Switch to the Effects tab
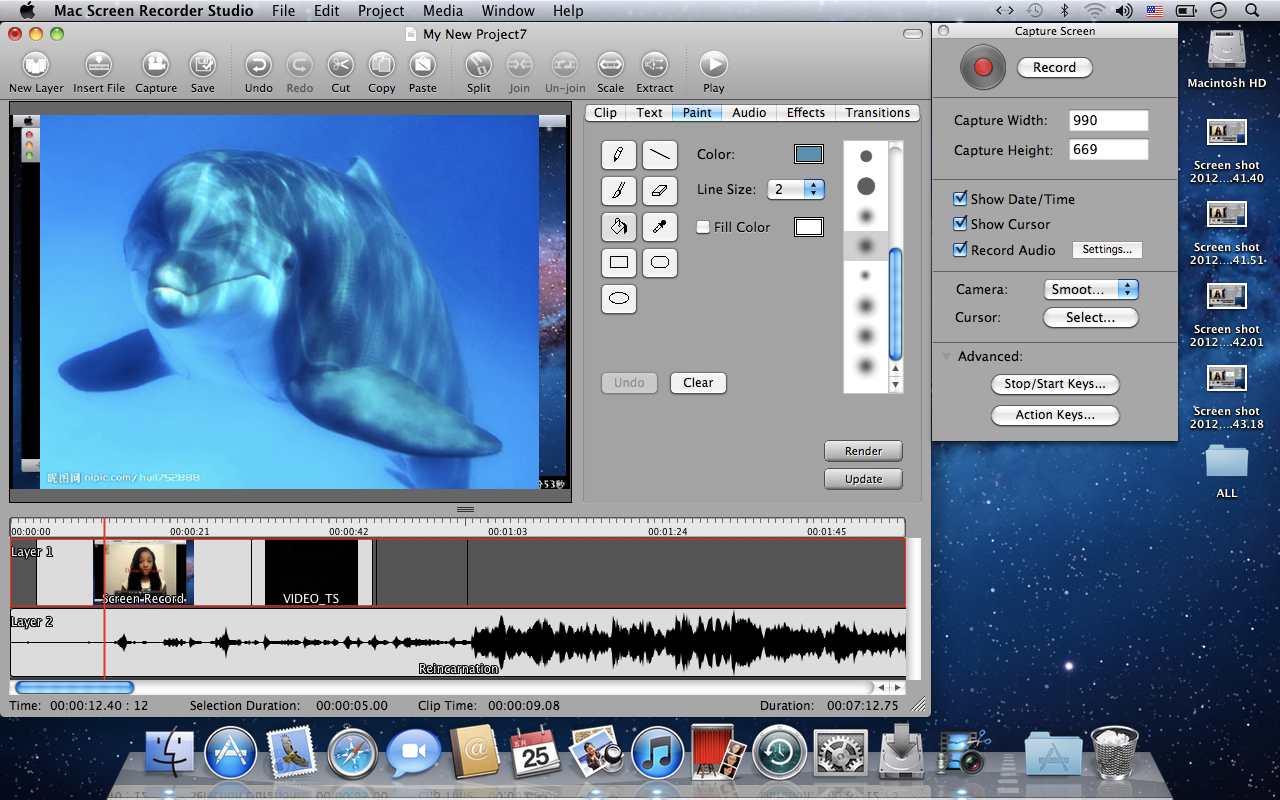The height and width of the screenshot is (800, 1280). (805, 113)
